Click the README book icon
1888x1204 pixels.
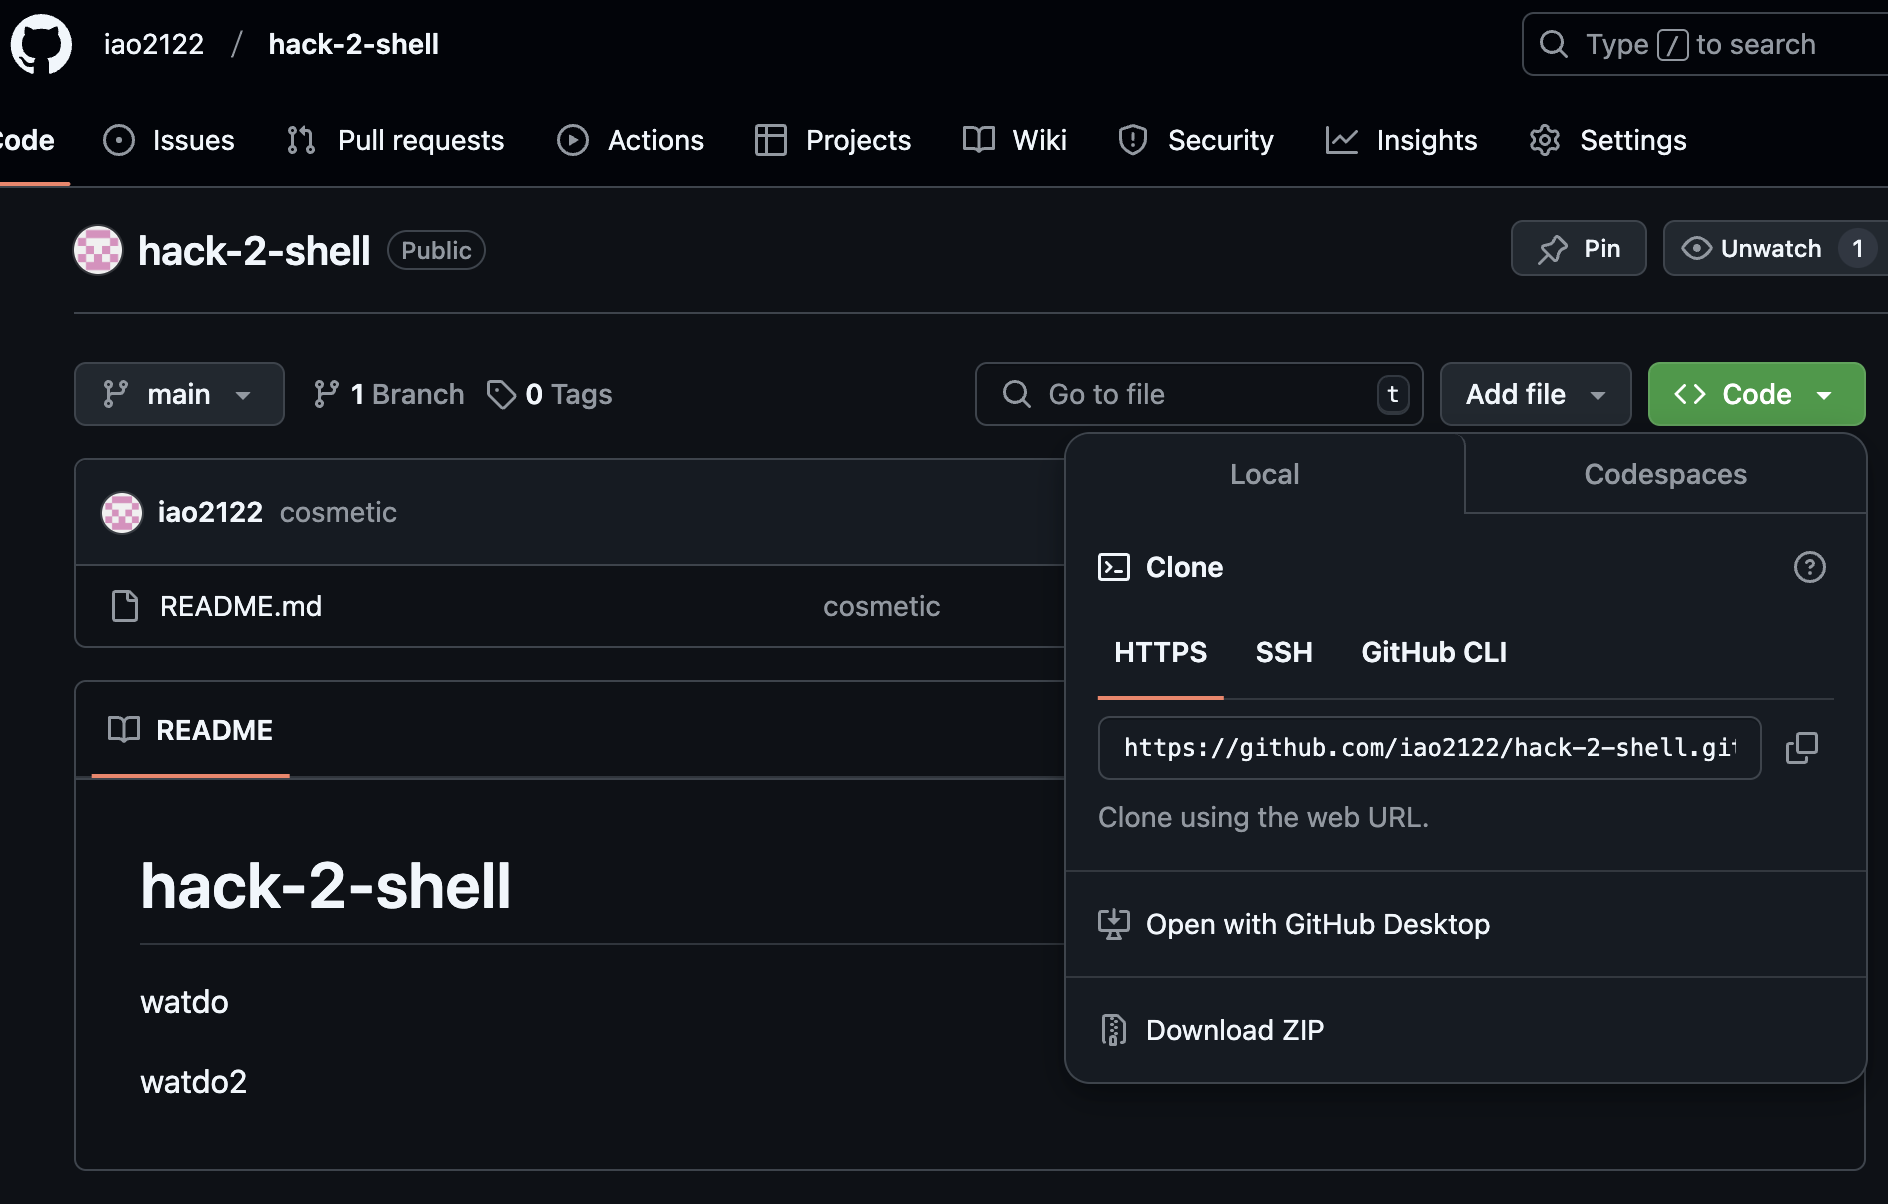pyautogui.click(x=124, y=730)
